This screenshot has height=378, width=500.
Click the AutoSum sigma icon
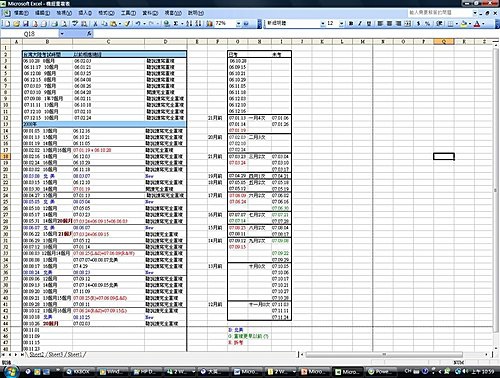pos(175,23)
